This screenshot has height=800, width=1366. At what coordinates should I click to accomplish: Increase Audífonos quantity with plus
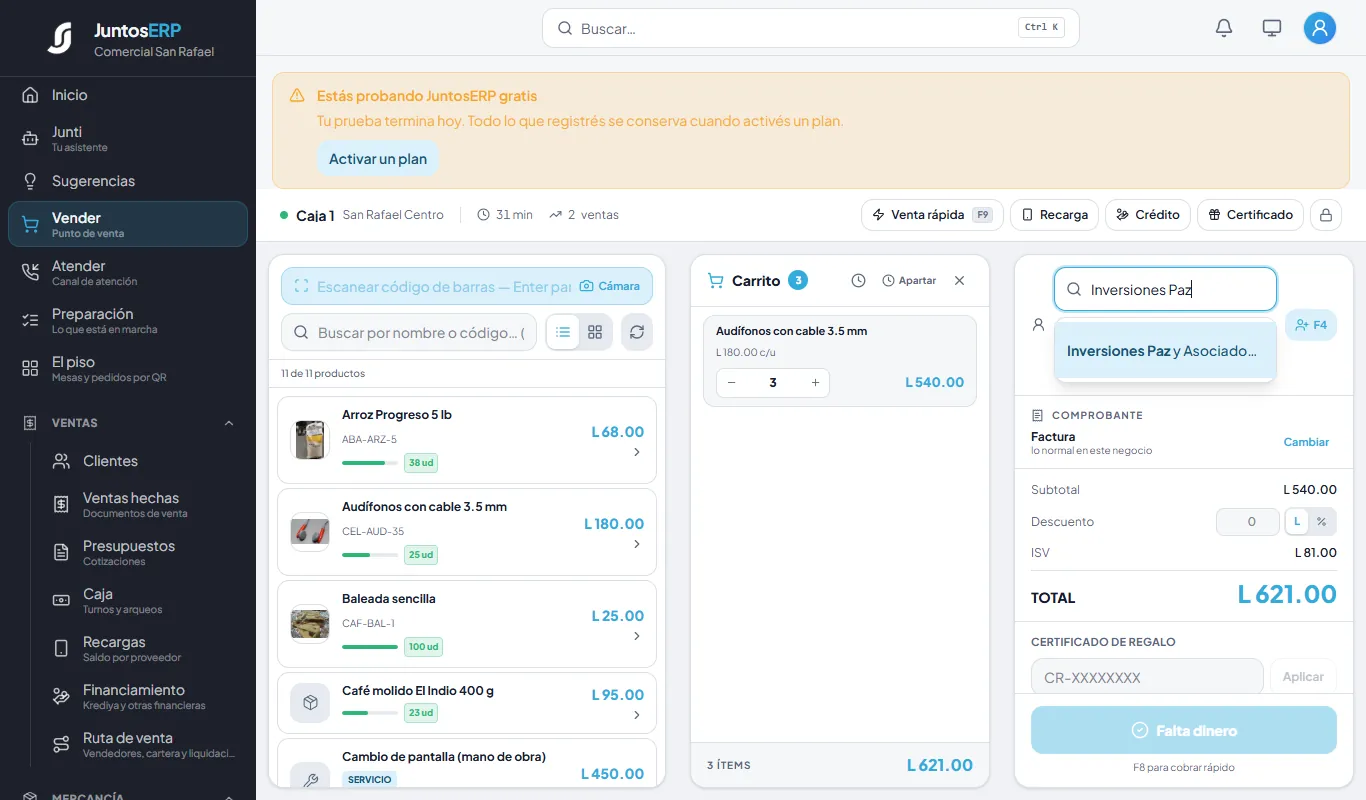[815, 383]
